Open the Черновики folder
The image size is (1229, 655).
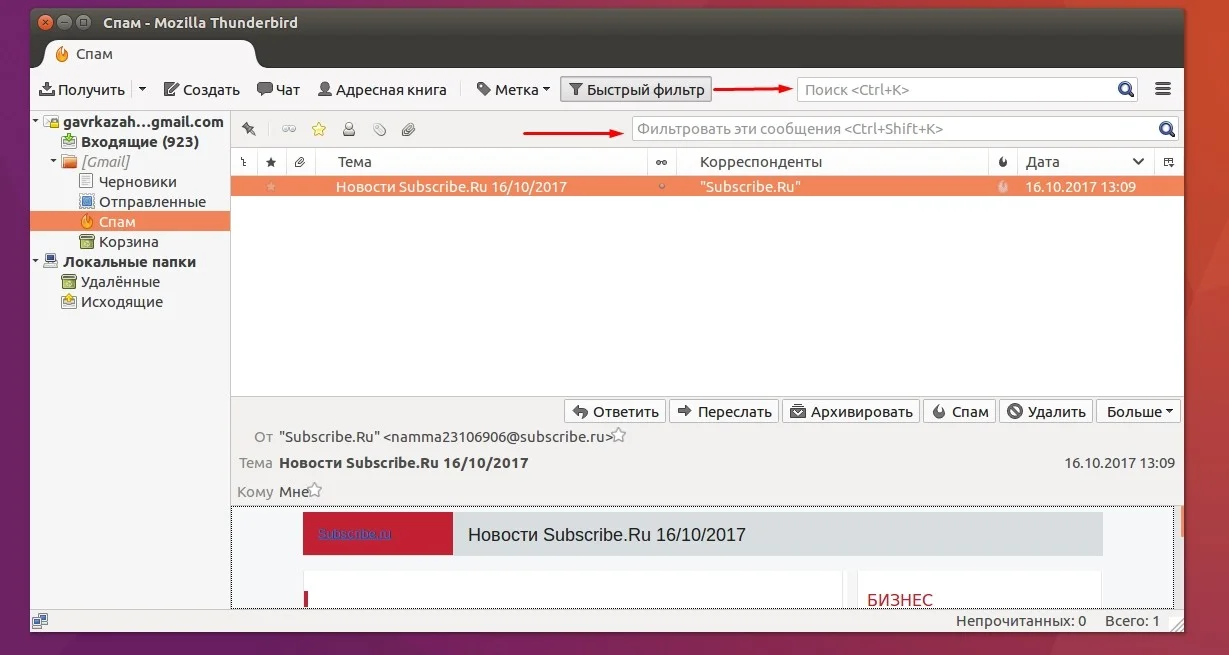pyautogui.click(x=128, y=182)
